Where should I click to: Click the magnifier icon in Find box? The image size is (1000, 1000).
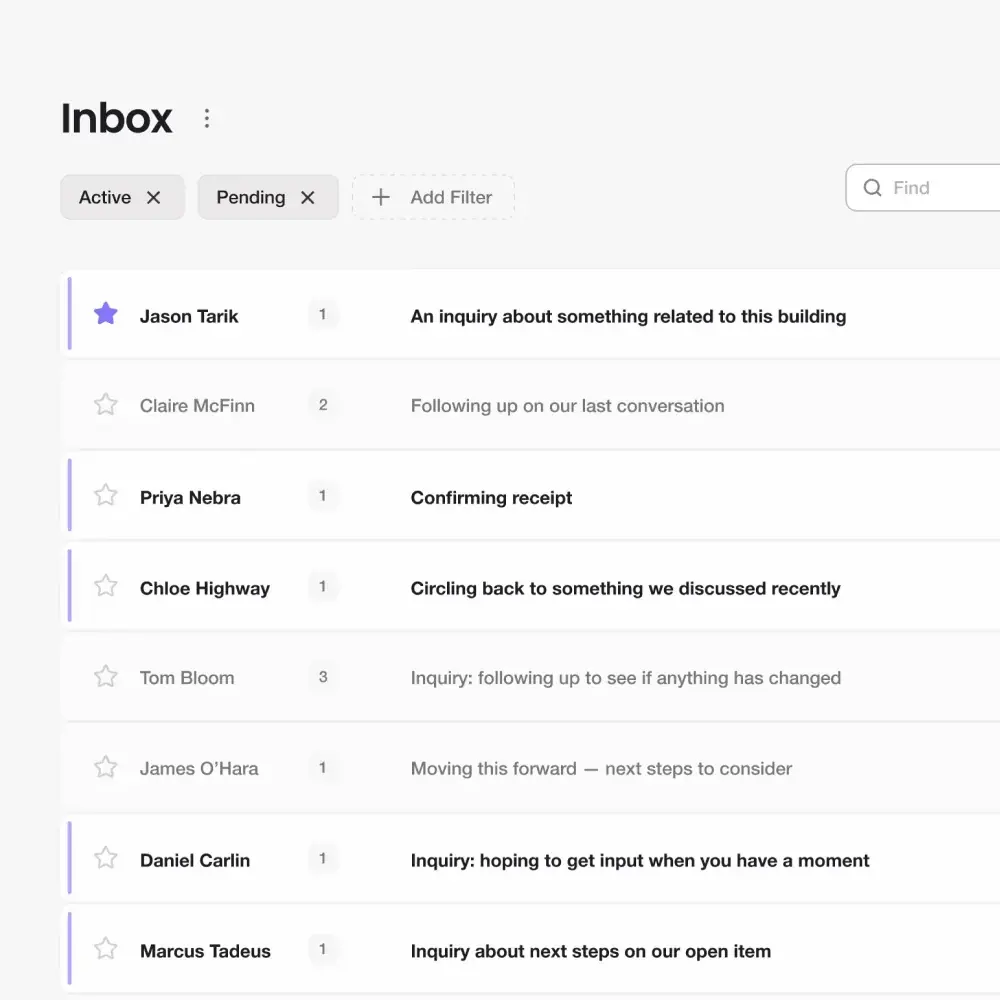[872, 188]
